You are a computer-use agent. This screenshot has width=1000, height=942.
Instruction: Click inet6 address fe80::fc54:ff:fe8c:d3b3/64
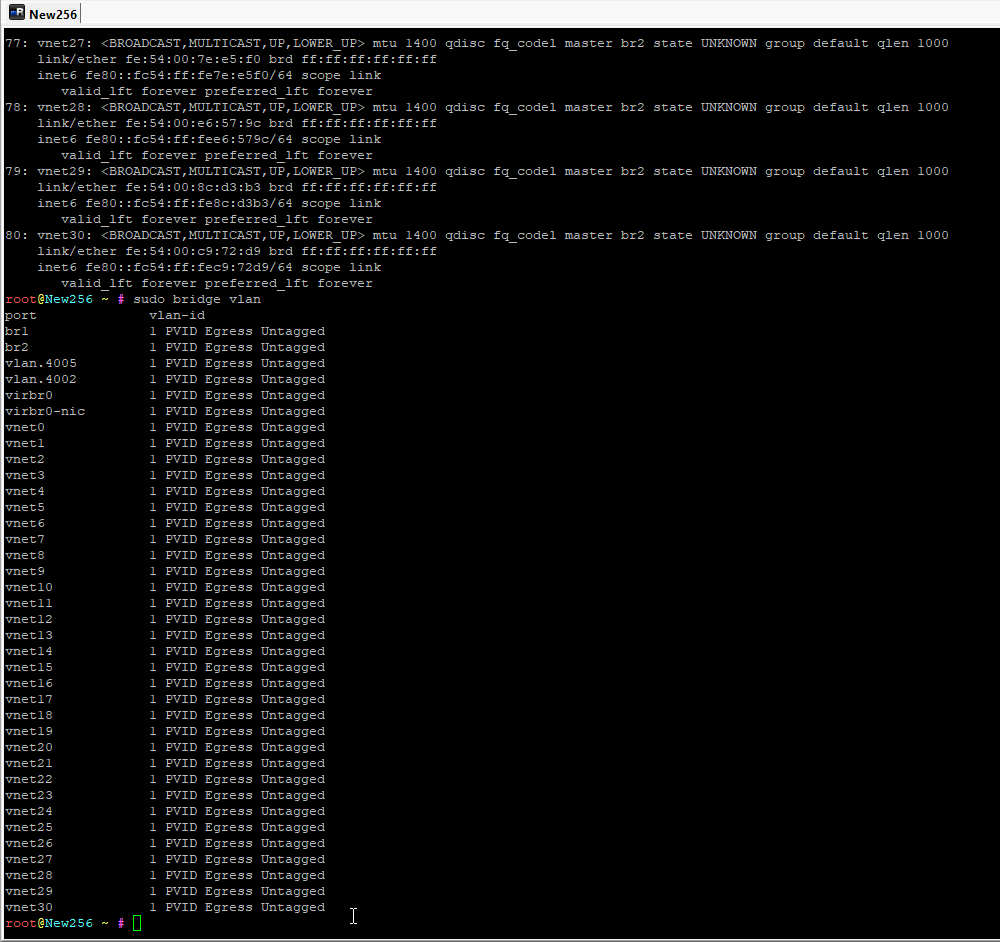click(189, 203)
